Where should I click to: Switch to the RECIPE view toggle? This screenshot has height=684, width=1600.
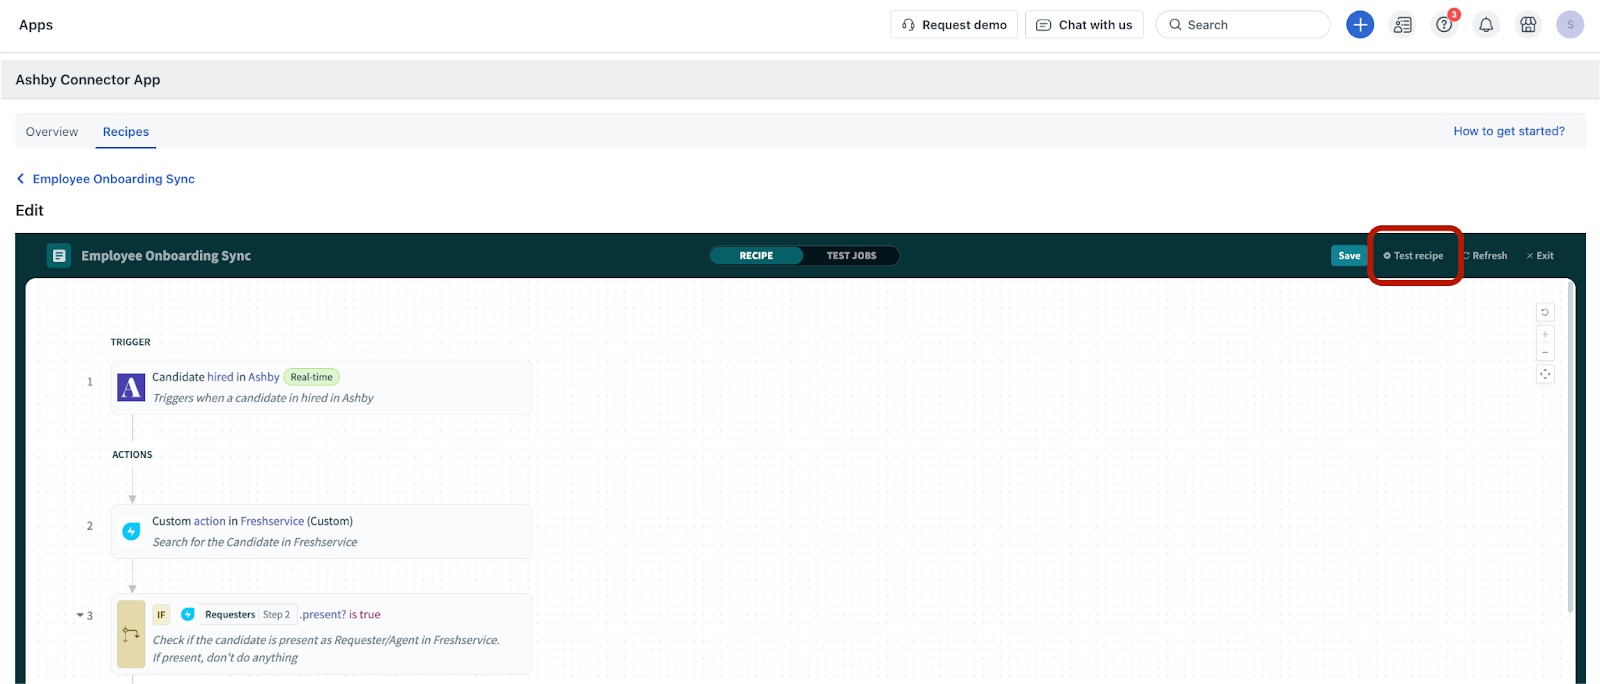pyautogui.click(x=756, y=256)
